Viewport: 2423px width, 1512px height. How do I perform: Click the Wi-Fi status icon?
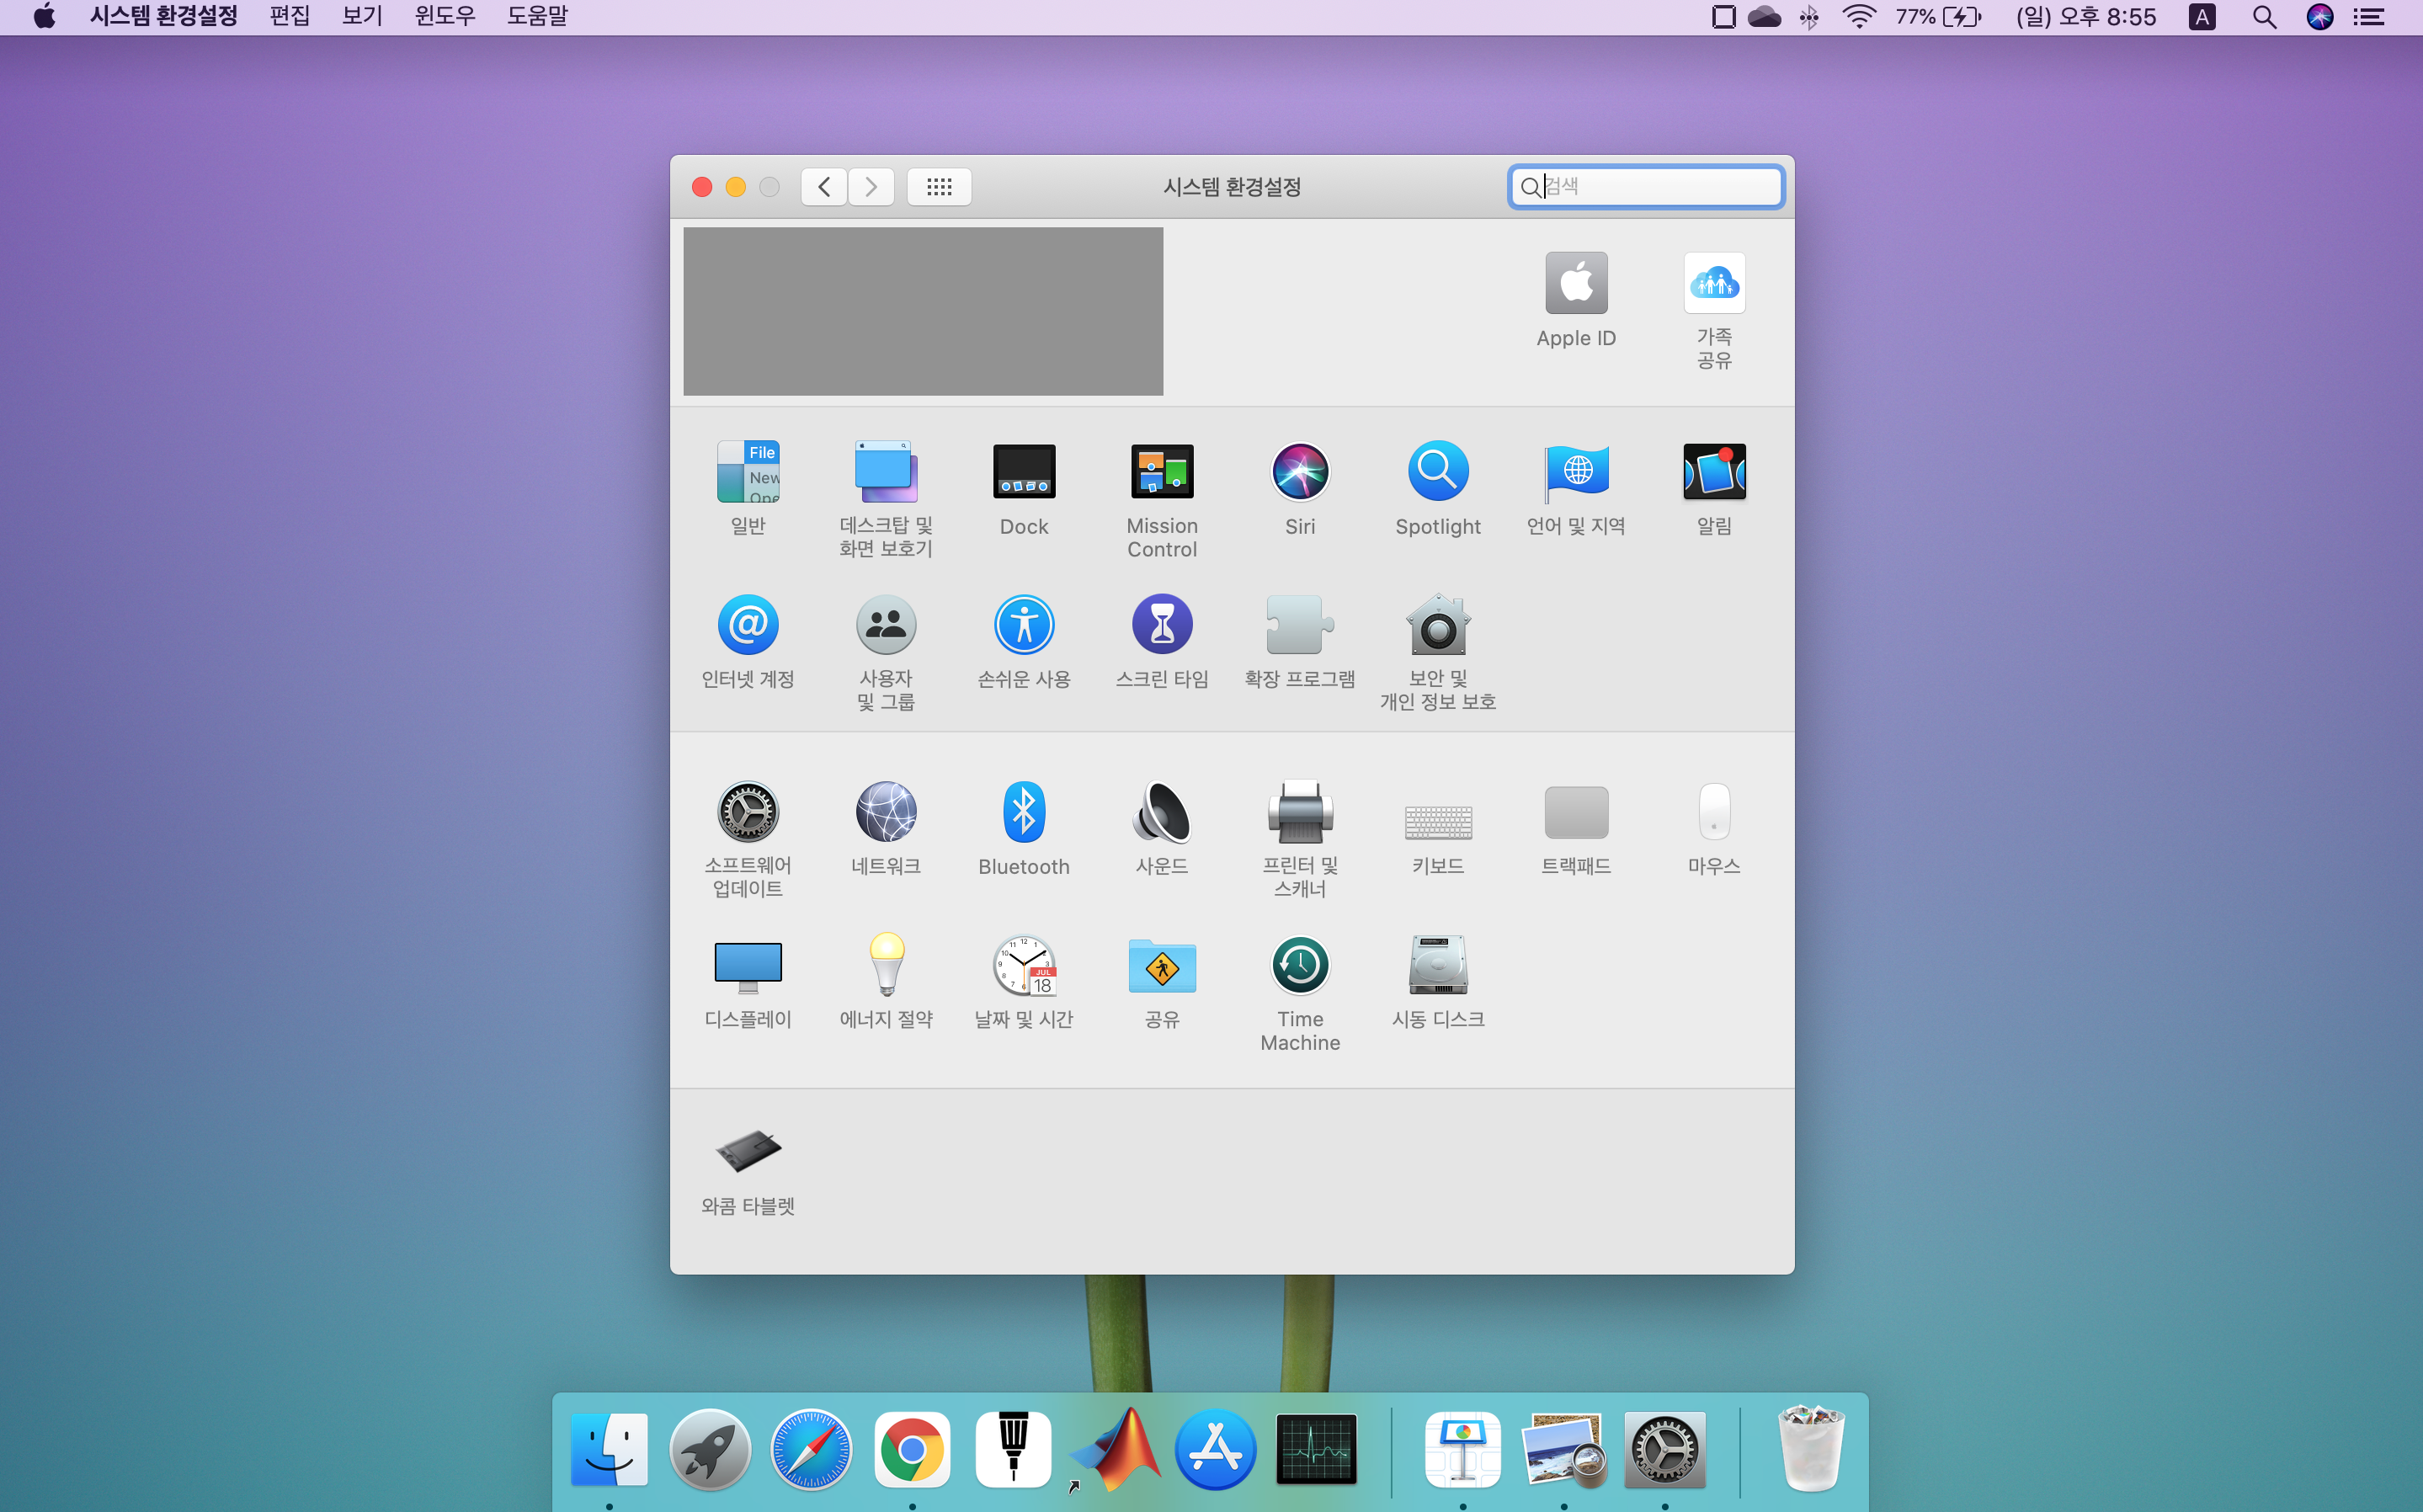(x=1858, y=17)
